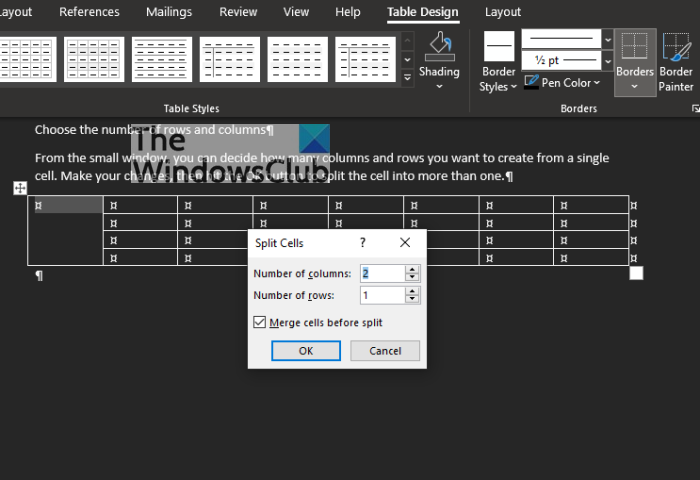Click the table move handle icon

(20, 188)
